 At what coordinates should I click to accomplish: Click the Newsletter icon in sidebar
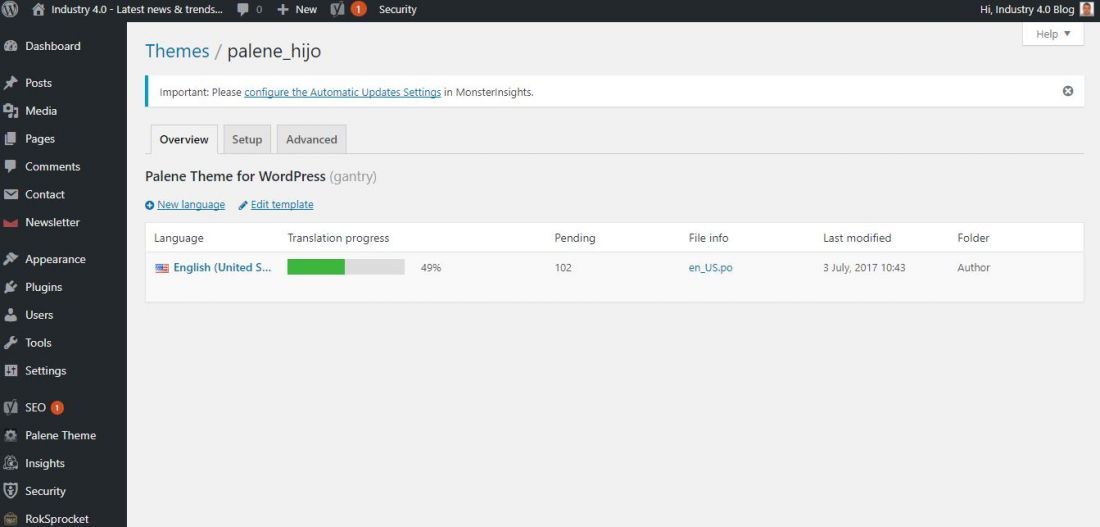(11, 222)
